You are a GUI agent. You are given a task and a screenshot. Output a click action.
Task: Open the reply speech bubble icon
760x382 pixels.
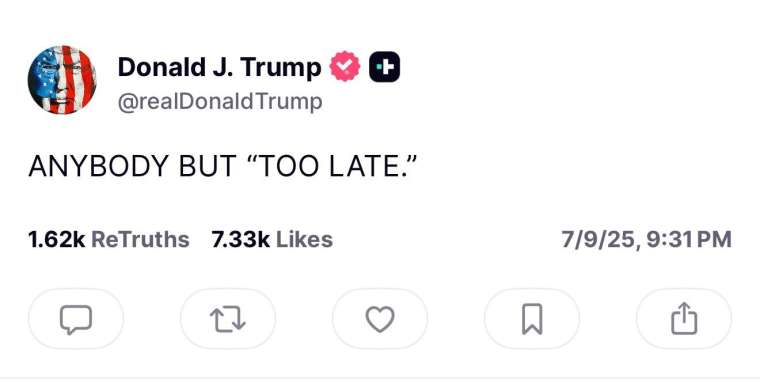(x=76, y=319)
